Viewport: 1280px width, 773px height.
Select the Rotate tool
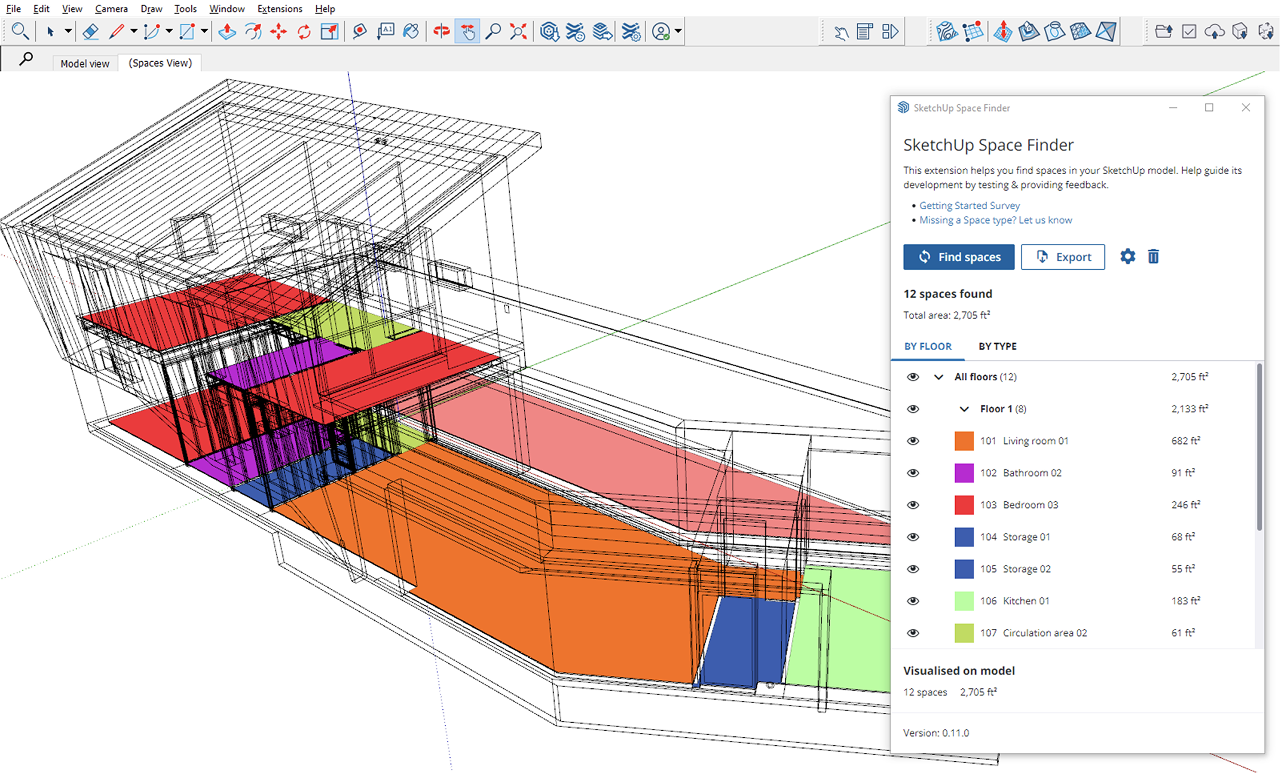pos(303,31)
